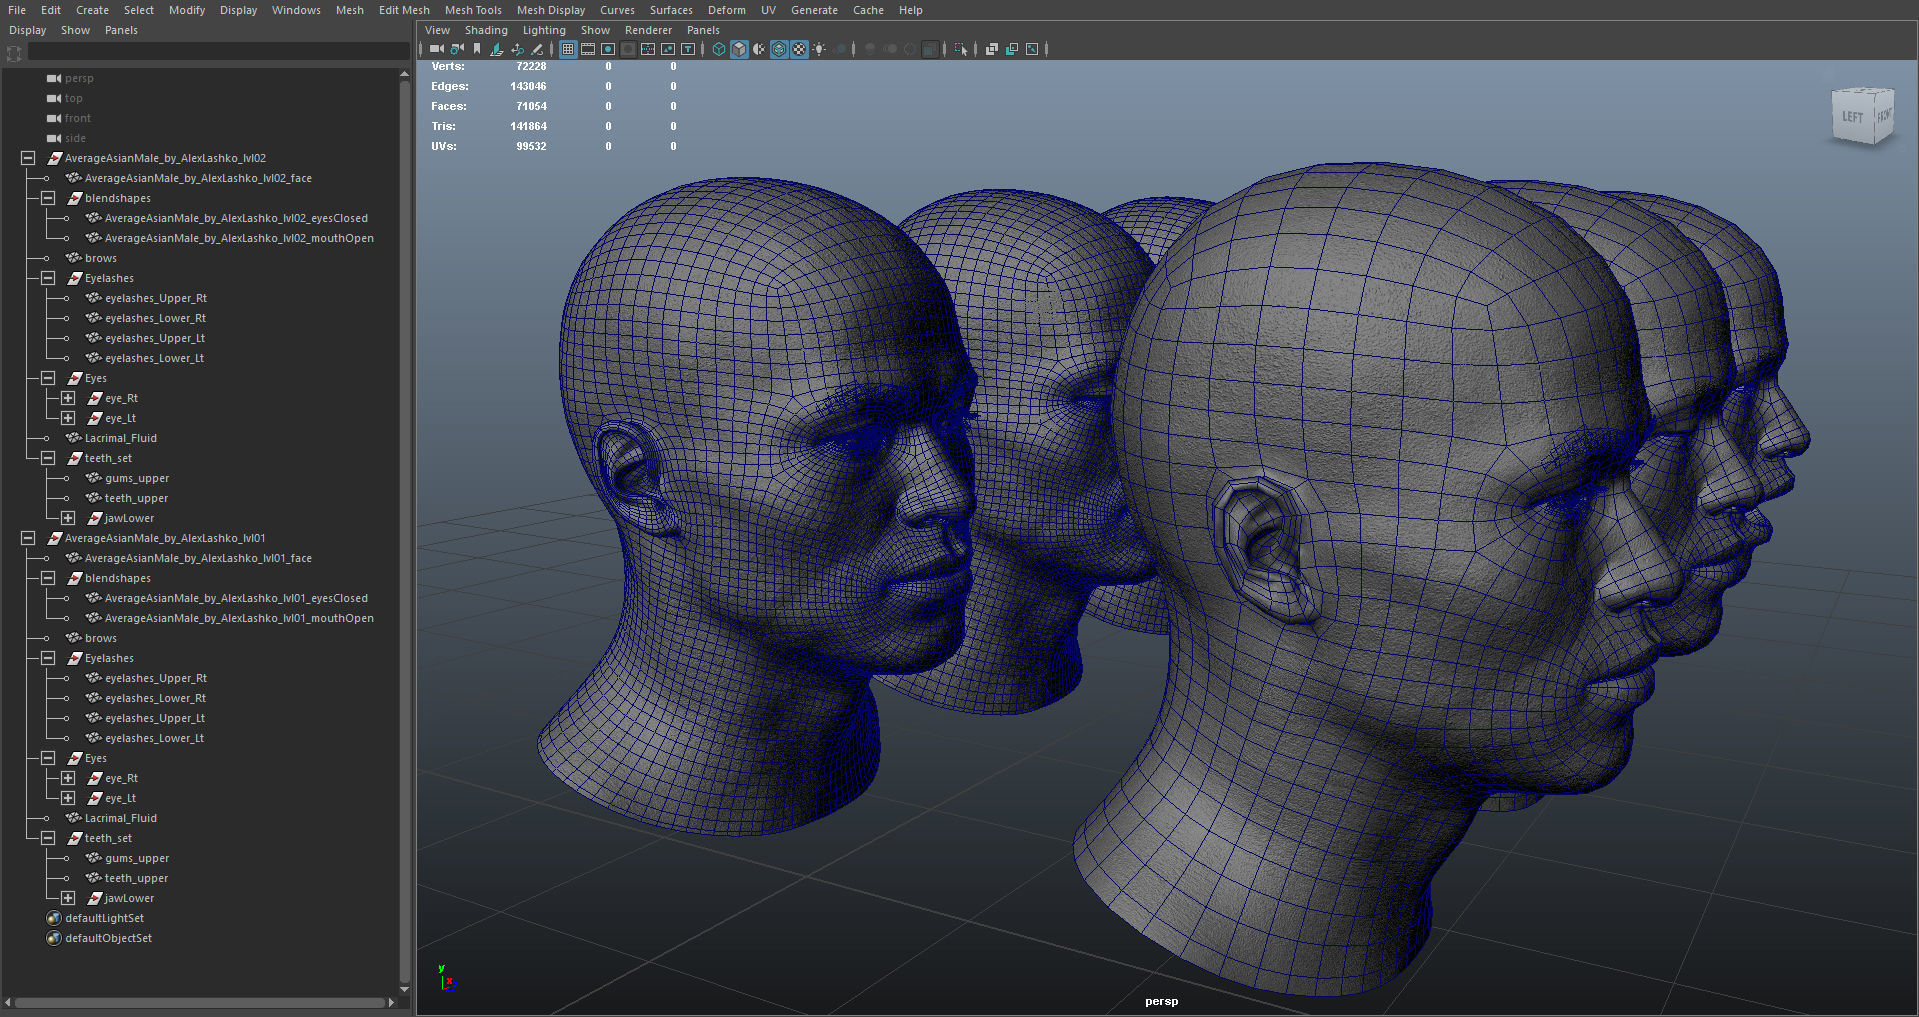Image resolution: width=1919 pixels, height=1017 pixels.
Task: Toggle Wireframe on Shaded button
Action: click(x=779, y=49)
